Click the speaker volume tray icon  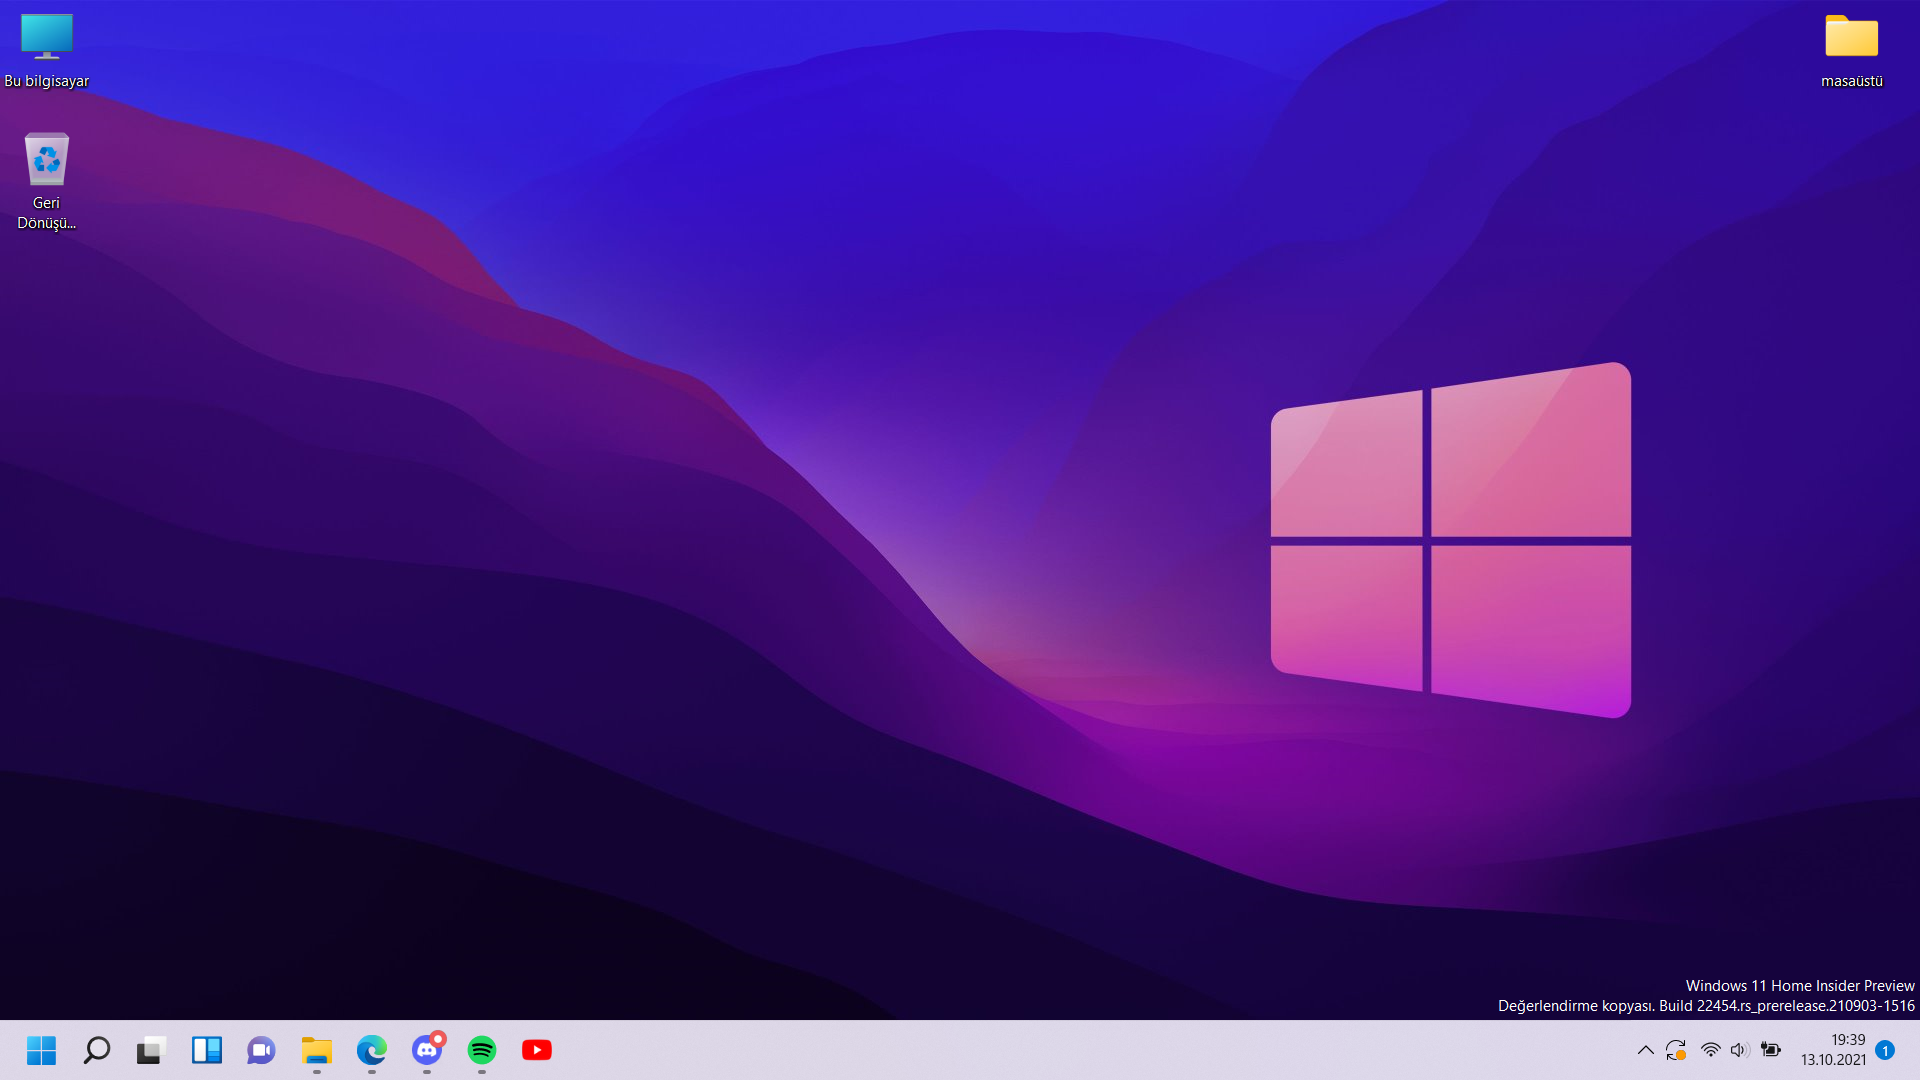coord(1740,1050)
